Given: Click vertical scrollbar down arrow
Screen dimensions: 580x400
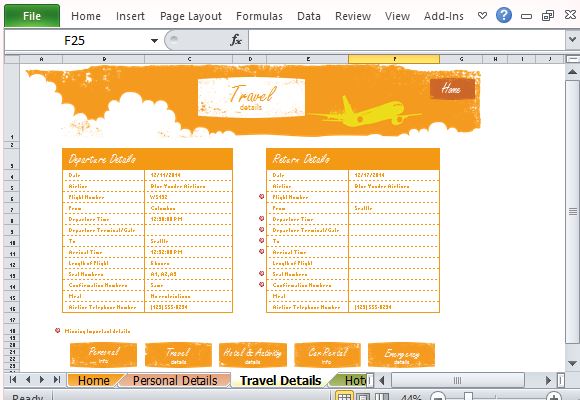Looking at the screenshot, I should (x=572, y=363).
